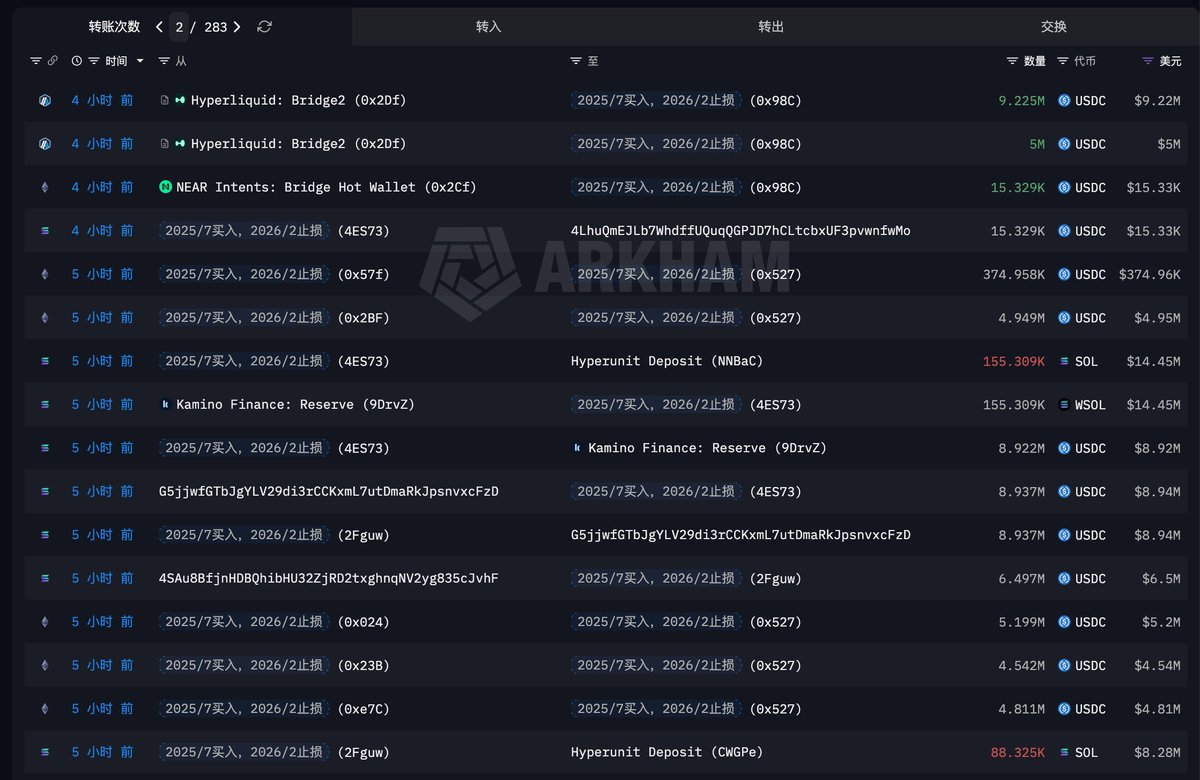Open the Hyperunit Deposit (NNBaC) recipient
The height and width of the screenshot is (780, 1200).
tap(667, 361)
